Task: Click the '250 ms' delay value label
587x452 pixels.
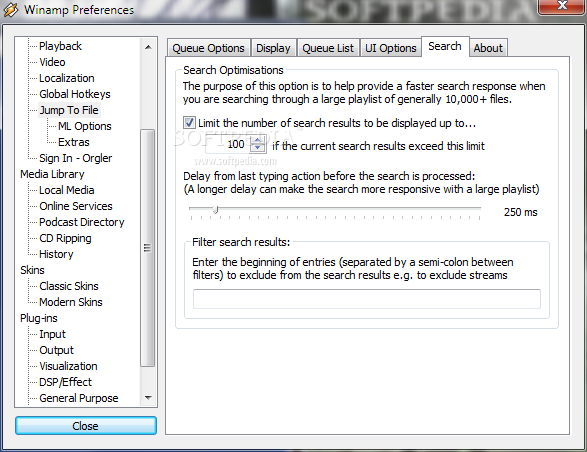Action: 520,212
